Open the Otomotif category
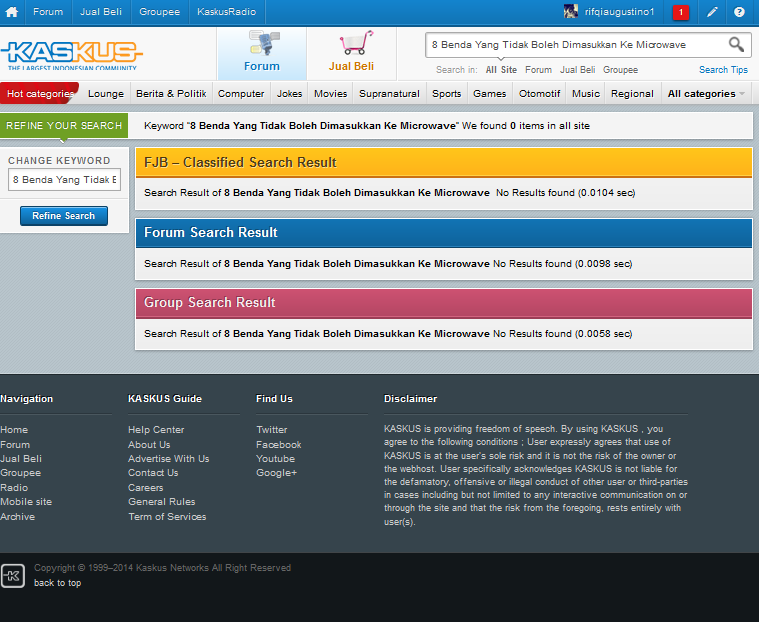Screen dimensions: 759x622 point(539,93)
